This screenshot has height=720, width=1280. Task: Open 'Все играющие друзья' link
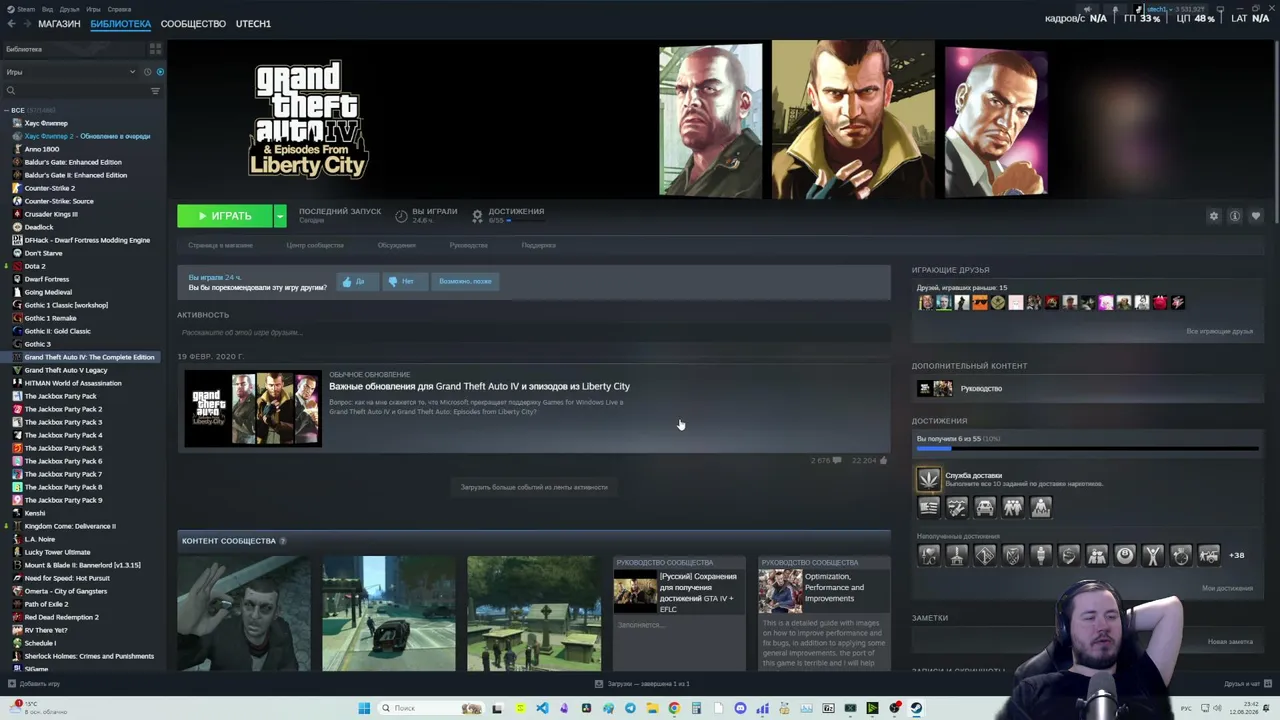1219,331
